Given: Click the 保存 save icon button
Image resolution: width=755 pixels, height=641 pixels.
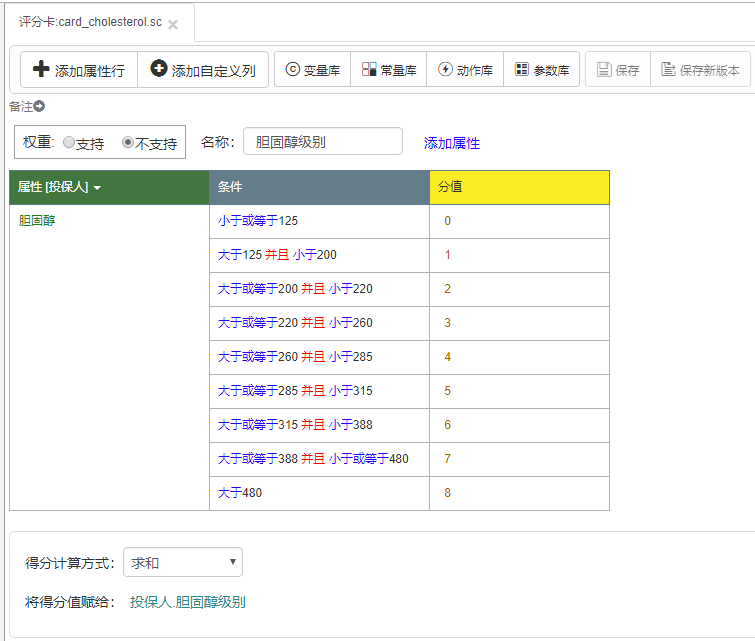Looking at the screenshot, I should pyautogui.click(x=617, y=70).
